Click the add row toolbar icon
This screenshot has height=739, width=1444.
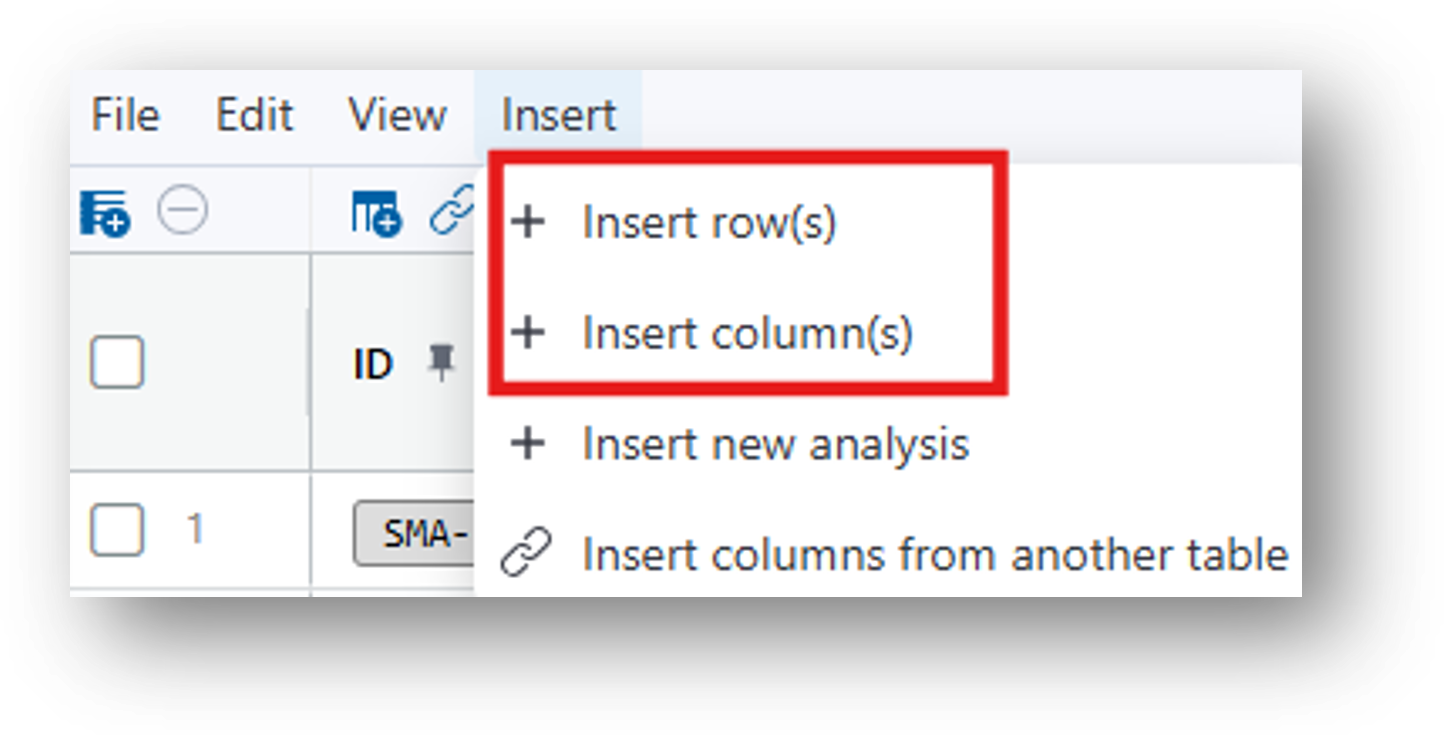pyautogui.click(x=104, y=213)
